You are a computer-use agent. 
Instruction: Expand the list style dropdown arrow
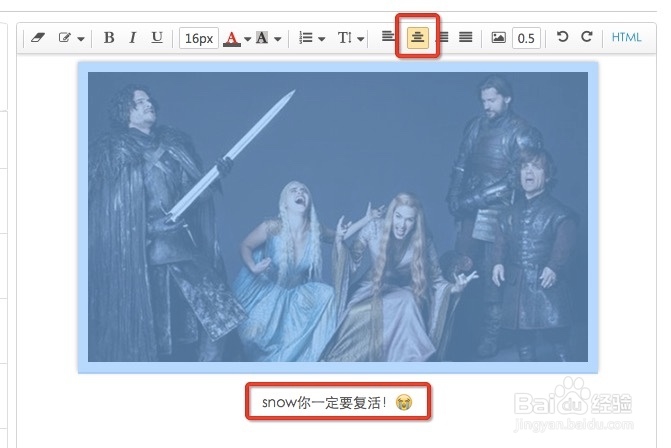click(x=322, y=39)
